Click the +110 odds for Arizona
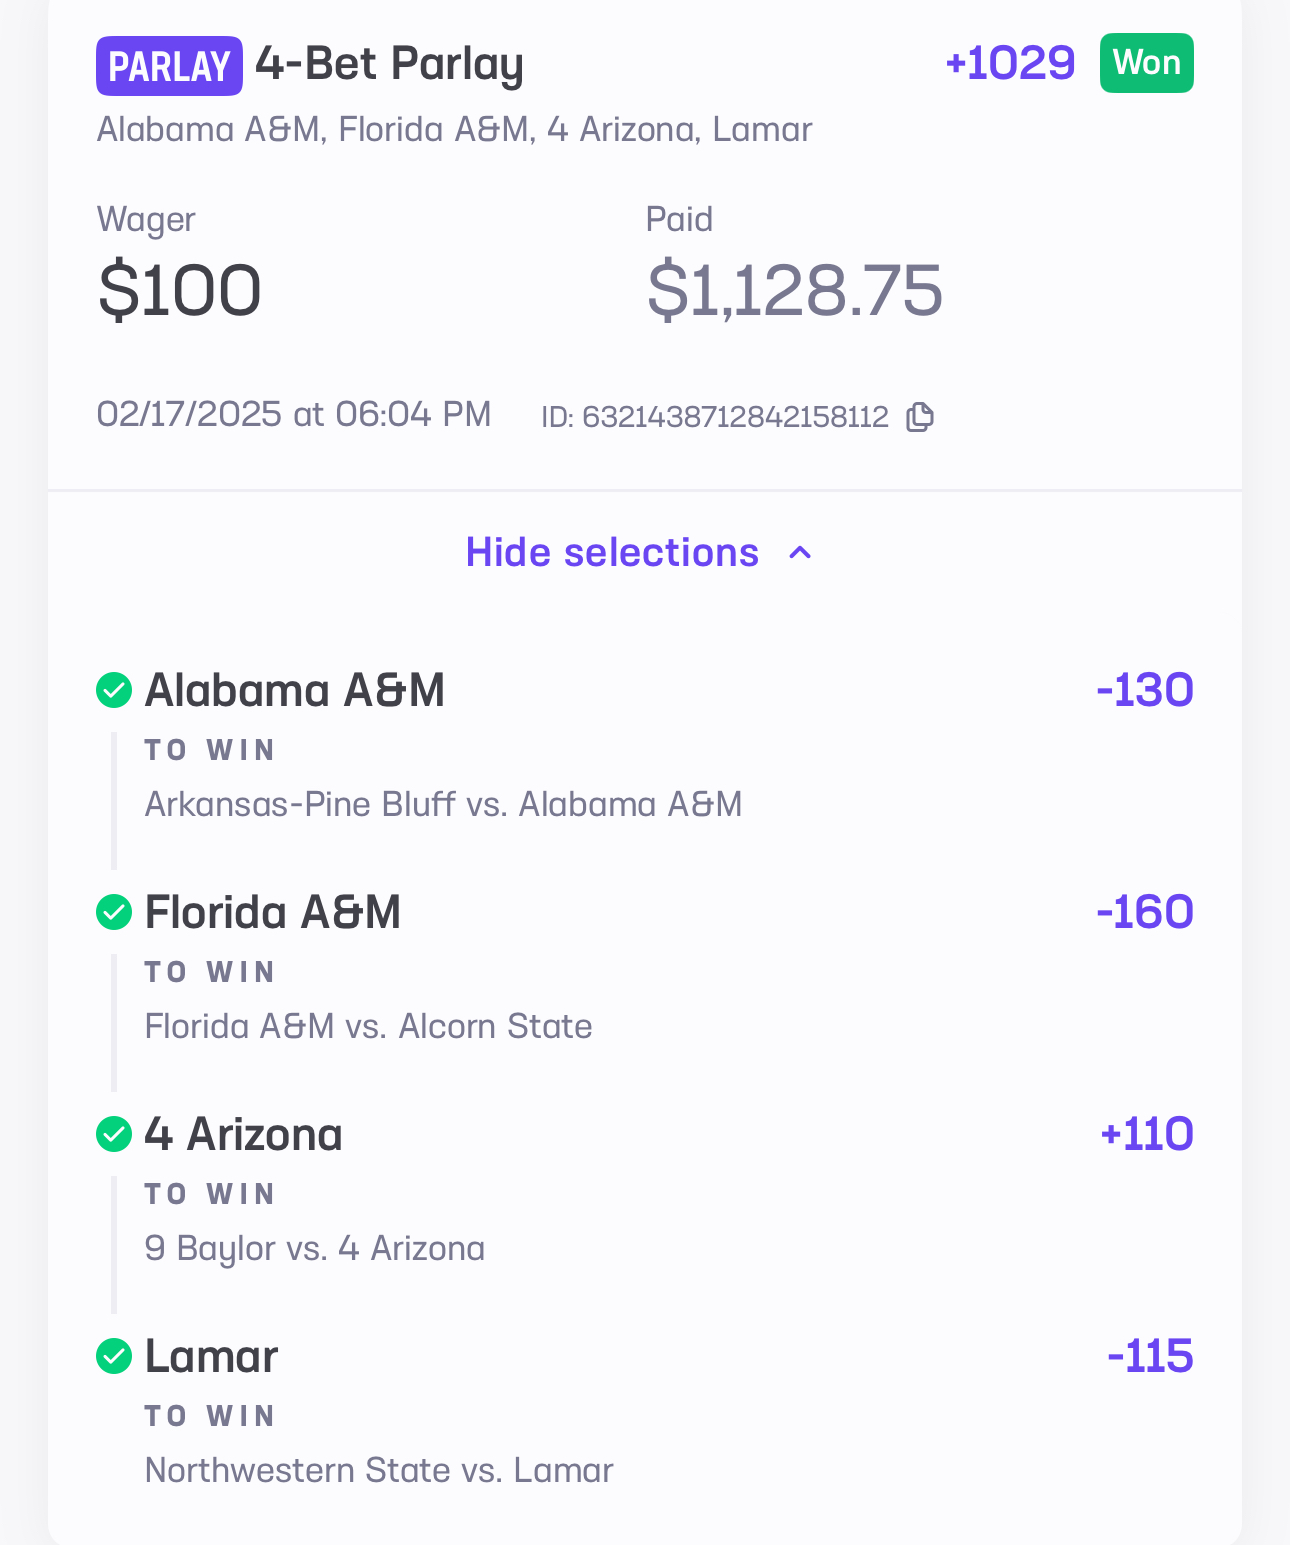The height and width of the screenshot is (1545, 1290). tap(1146, 1134)
